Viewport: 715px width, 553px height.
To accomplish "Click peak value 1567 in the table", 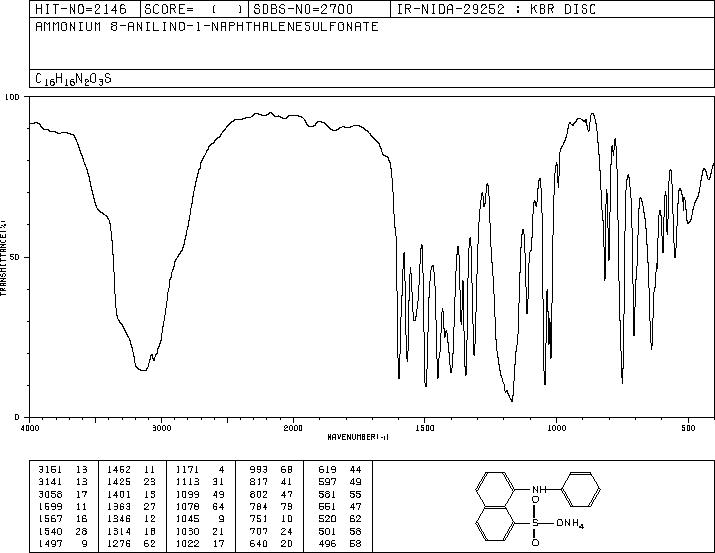I will pyautogui.click(x=50, y=519).
